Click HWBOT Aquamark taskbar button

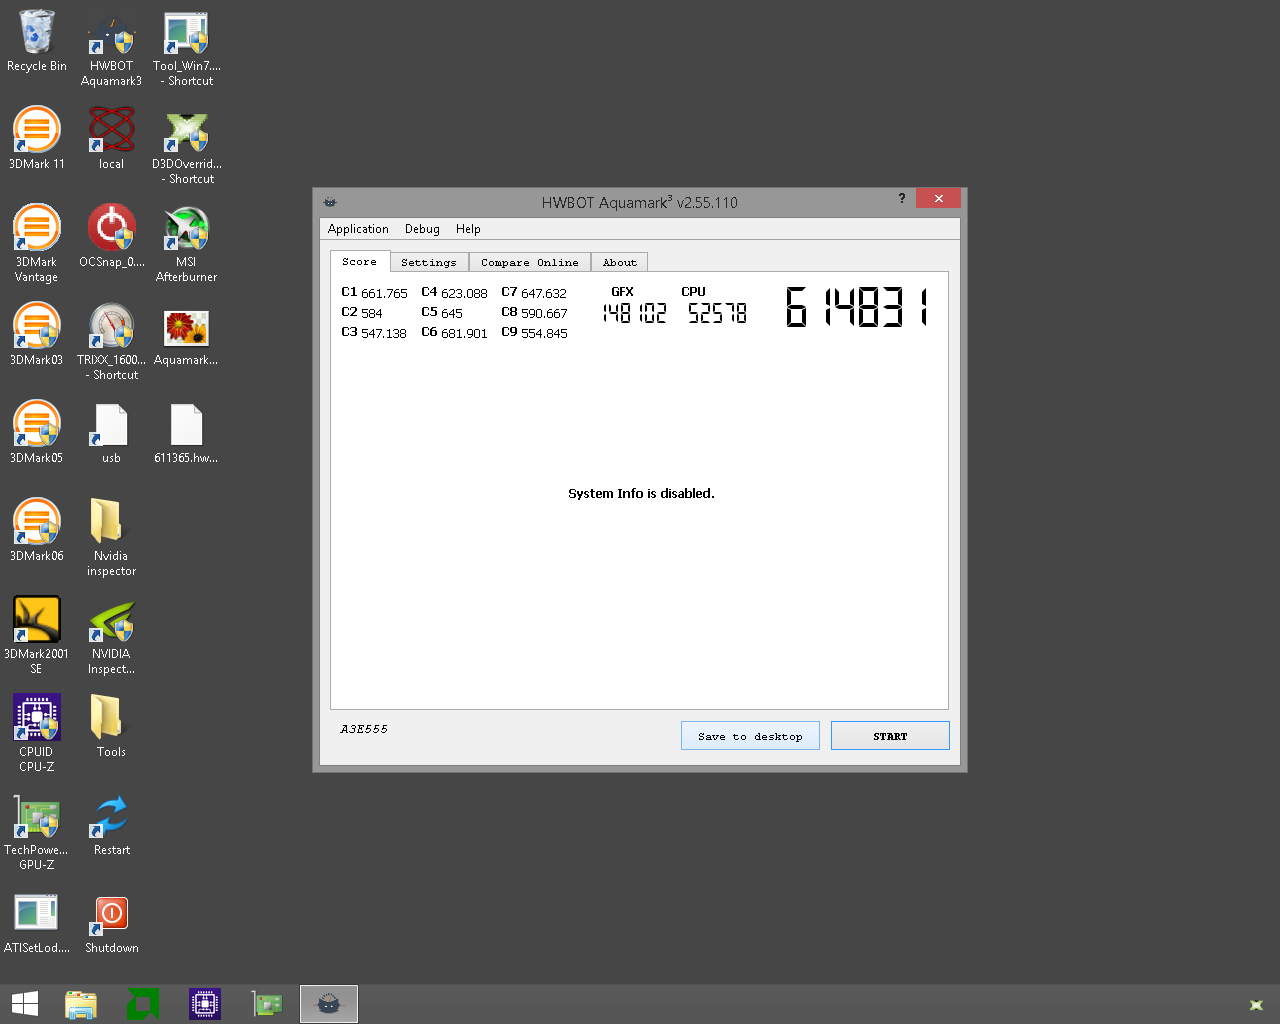click(329, 1004)
